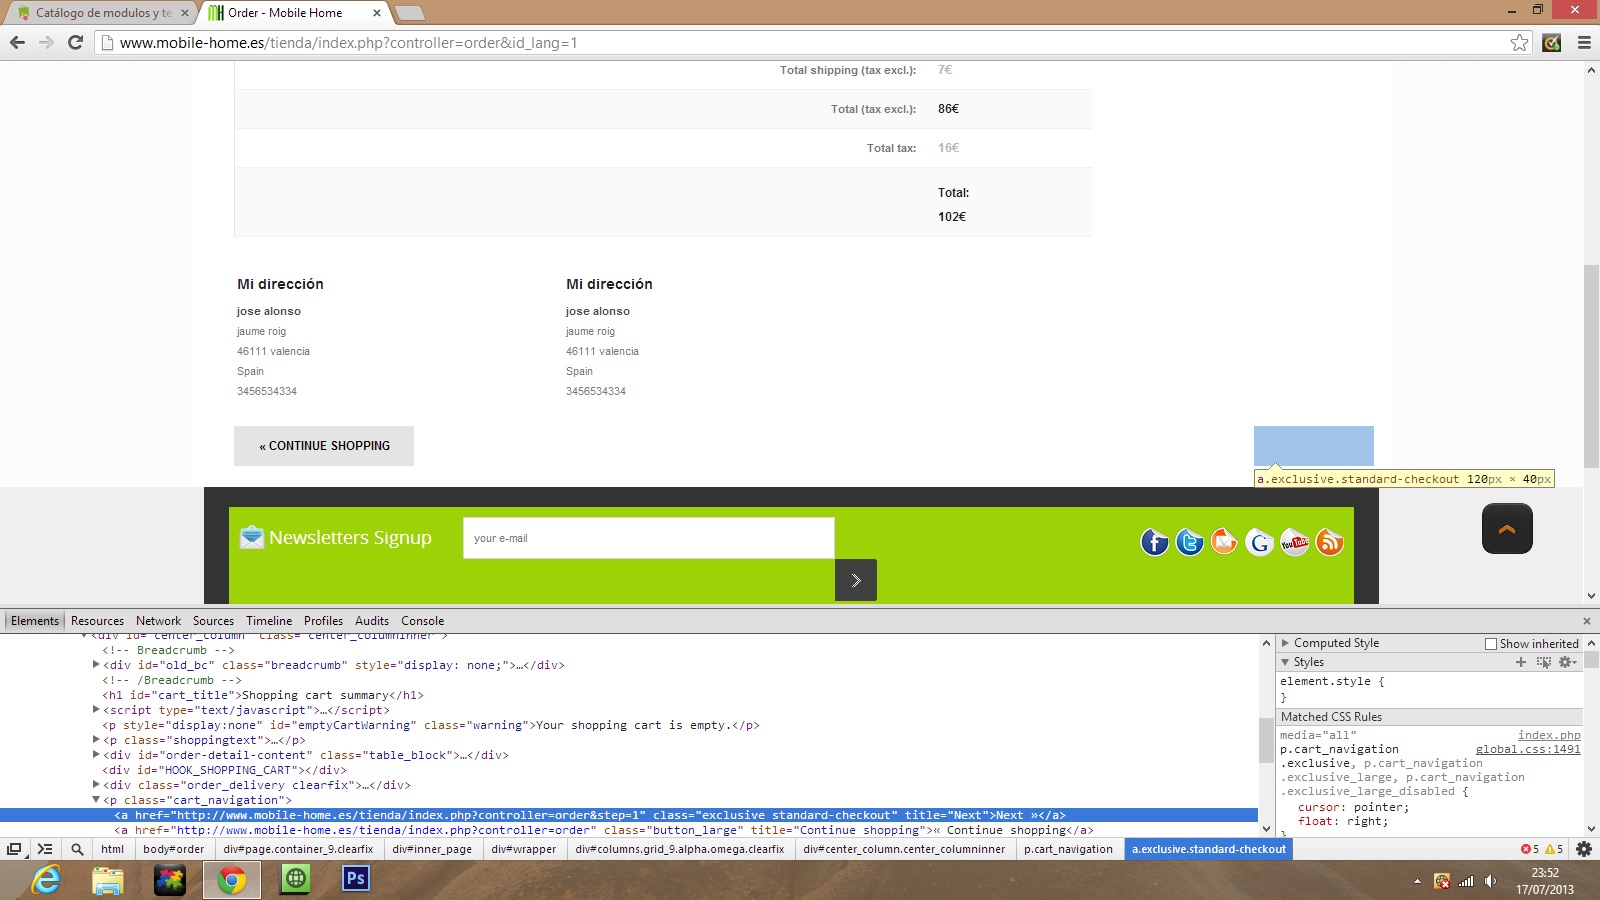The image size is (1600, 900).
Task: Enable the Show inherited checkbox
Action: [x=1491, y=644]
